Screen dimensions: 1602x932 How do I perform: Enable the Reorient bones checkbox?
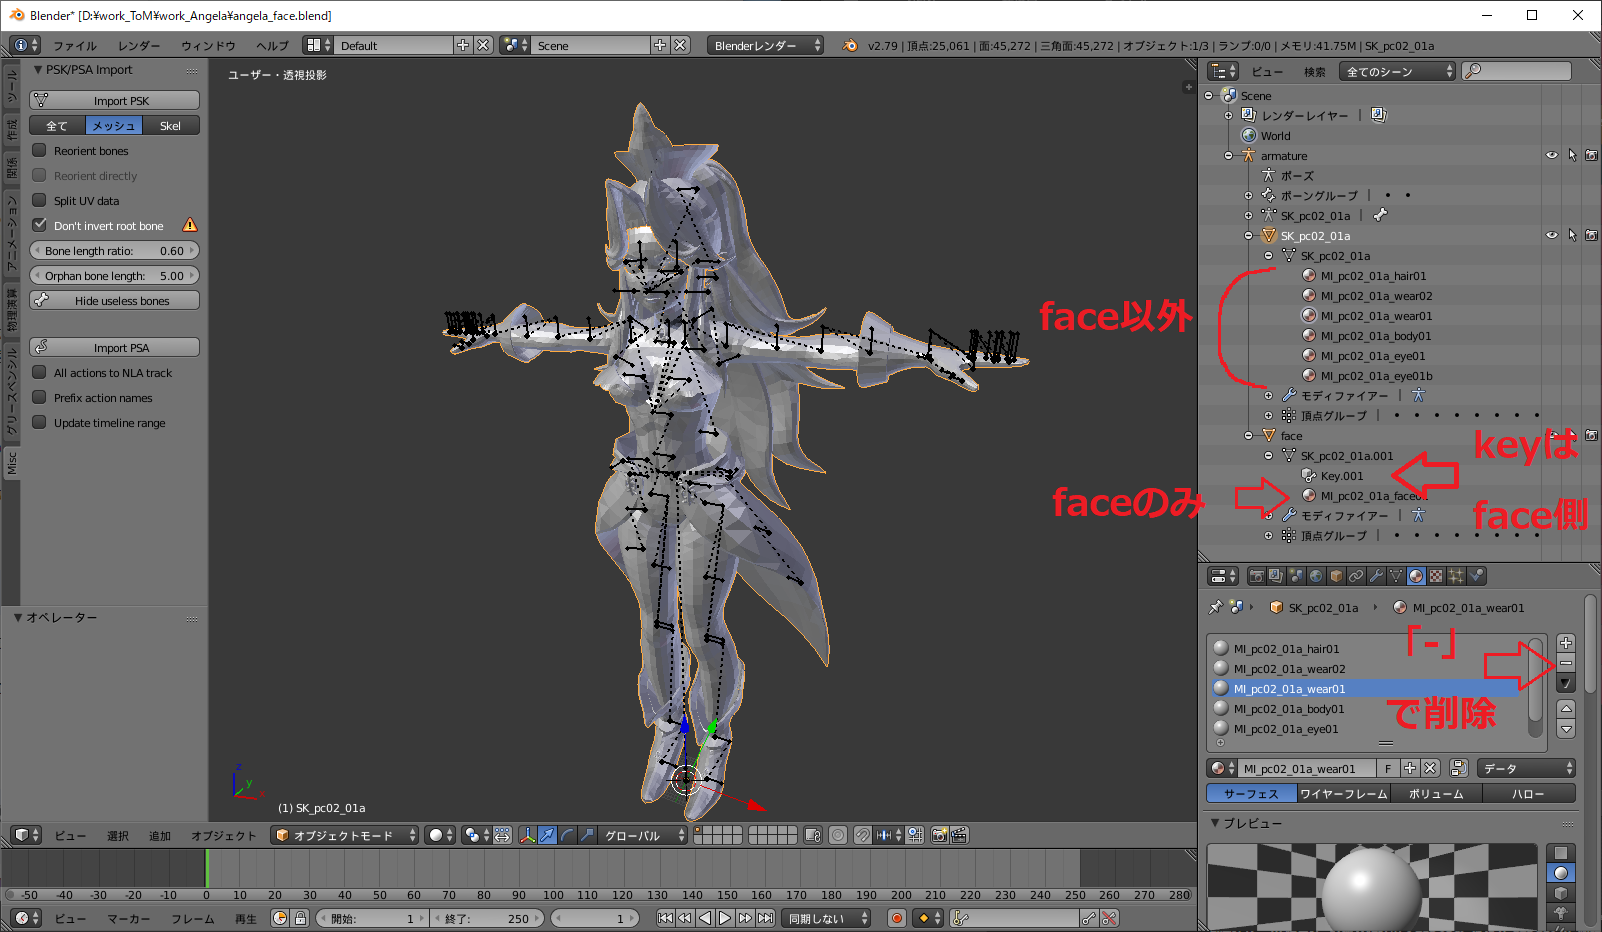click(40, 151)
